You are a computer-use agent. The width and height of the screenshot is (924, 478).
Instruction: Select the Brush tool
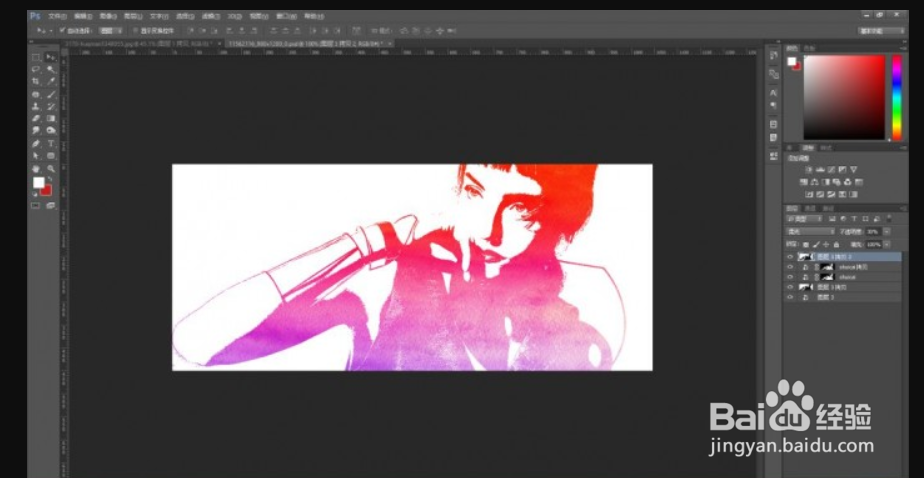click(x=51, y=94)
